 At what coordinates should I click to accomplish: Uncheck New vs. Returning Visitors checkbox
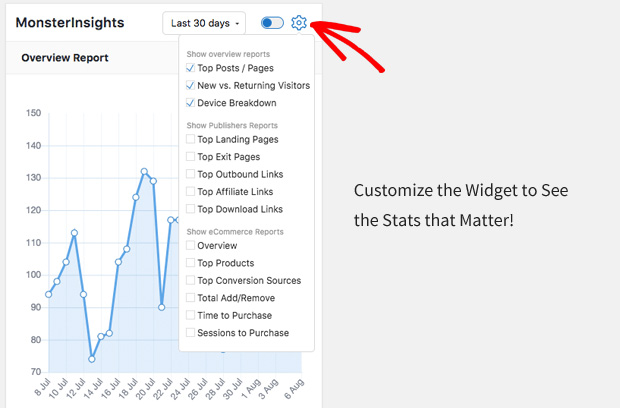(190, 85)
